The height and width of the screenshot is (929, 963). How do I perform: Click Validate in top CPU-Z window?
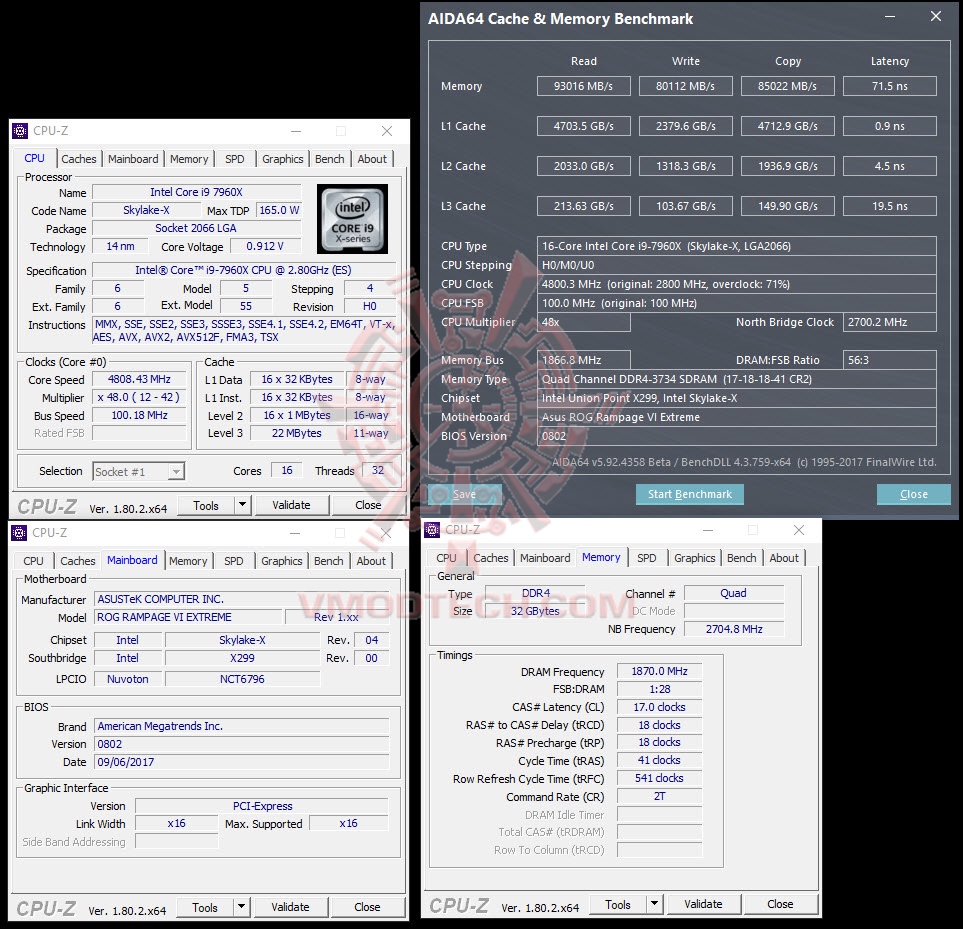click(x=291, y=505)
